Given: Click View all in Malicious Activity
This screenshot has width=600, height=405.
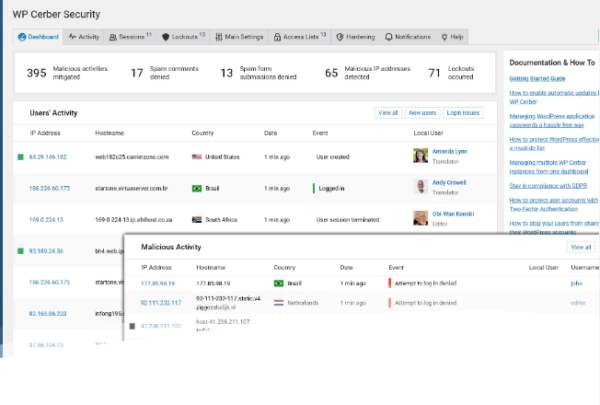Looking at the screenshot, I should point(581,247).
